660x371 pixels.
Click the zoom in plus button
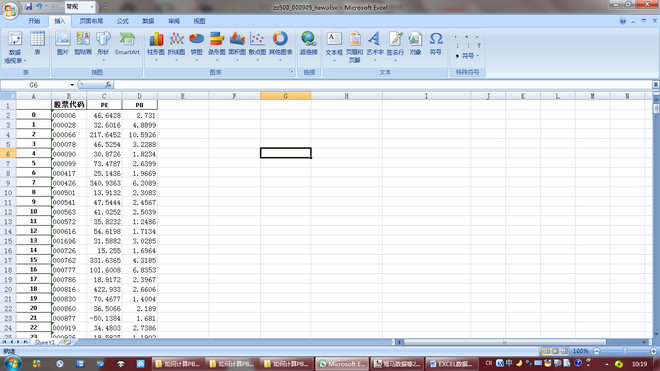point(653,351)
